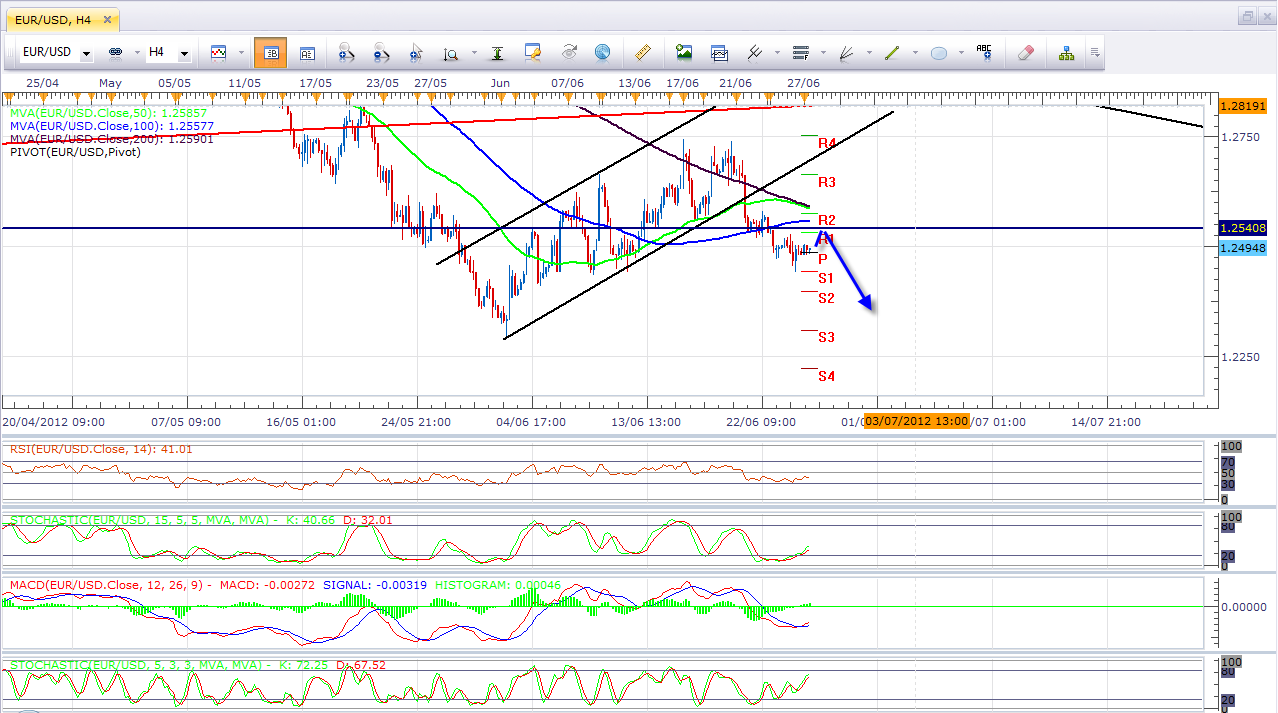Click the S2 pivot level label
Screen dimensions: 1278x713
coord(826,298)
